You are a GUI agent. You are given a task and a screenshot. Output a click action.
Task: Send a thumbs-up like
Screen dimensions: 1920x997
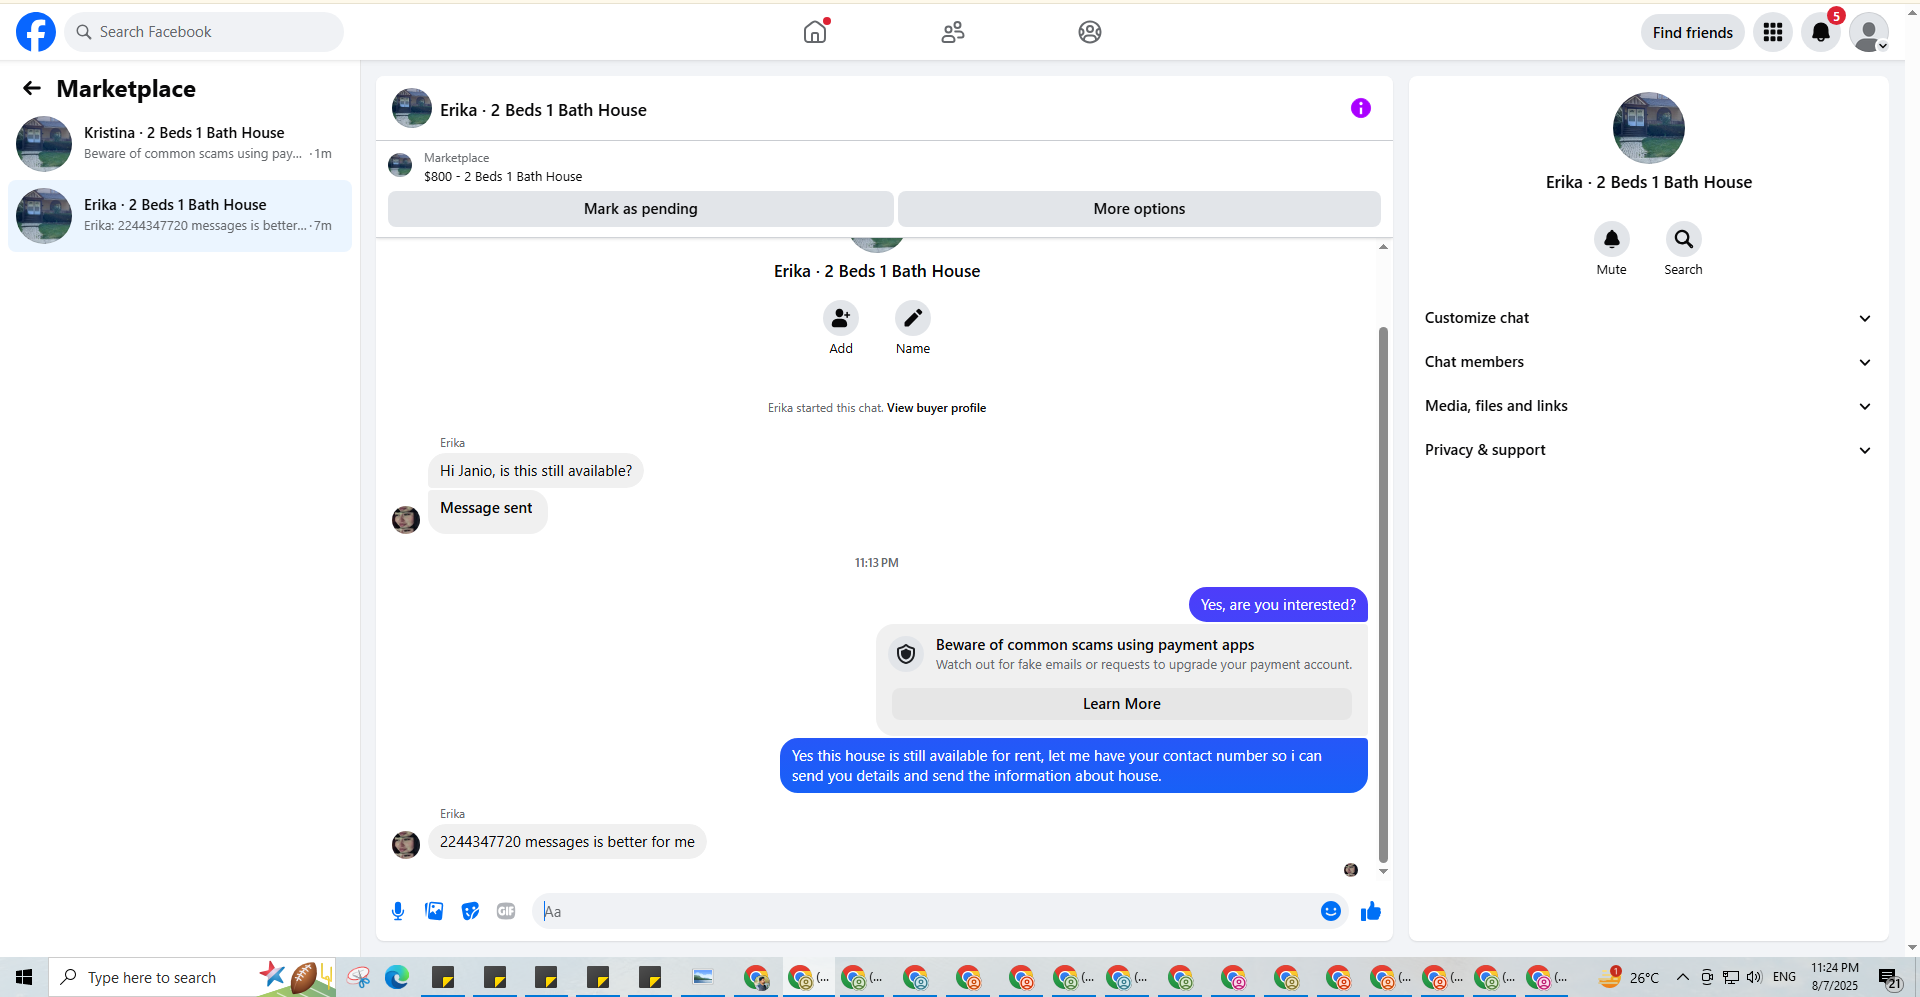click(x=1371, y=911)
